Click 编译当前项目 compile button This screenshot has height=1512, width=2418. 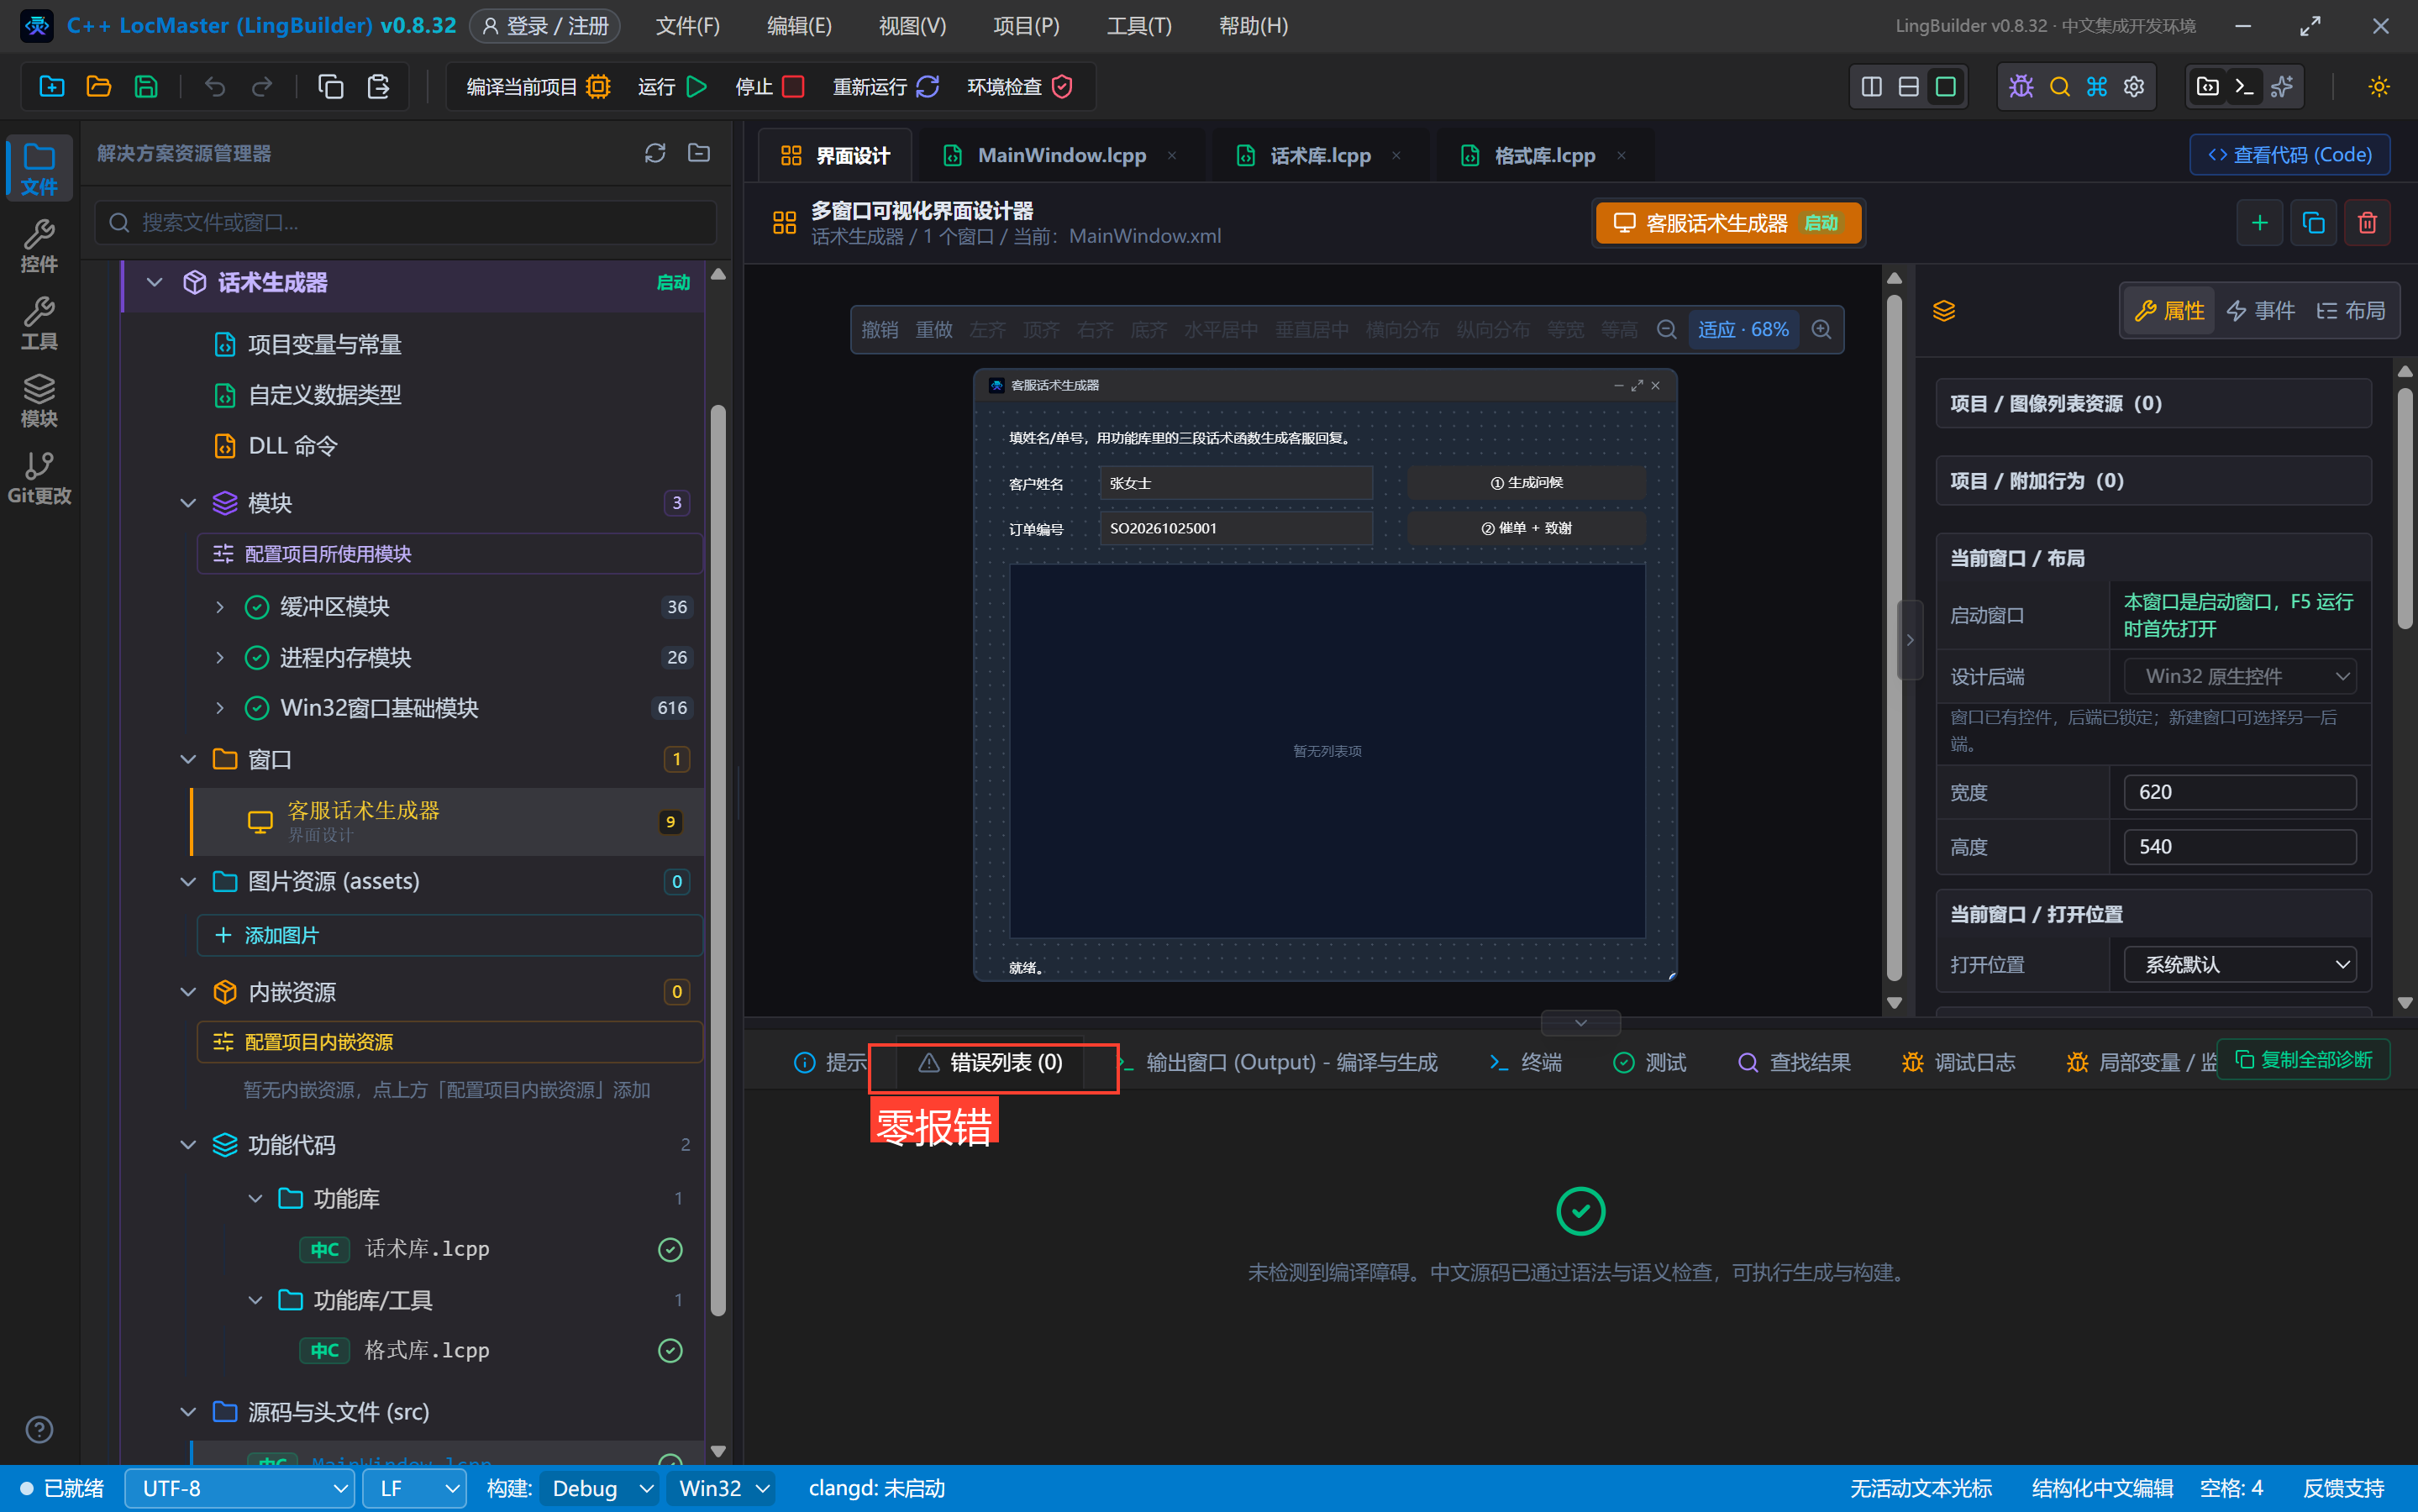click(538, 87)
